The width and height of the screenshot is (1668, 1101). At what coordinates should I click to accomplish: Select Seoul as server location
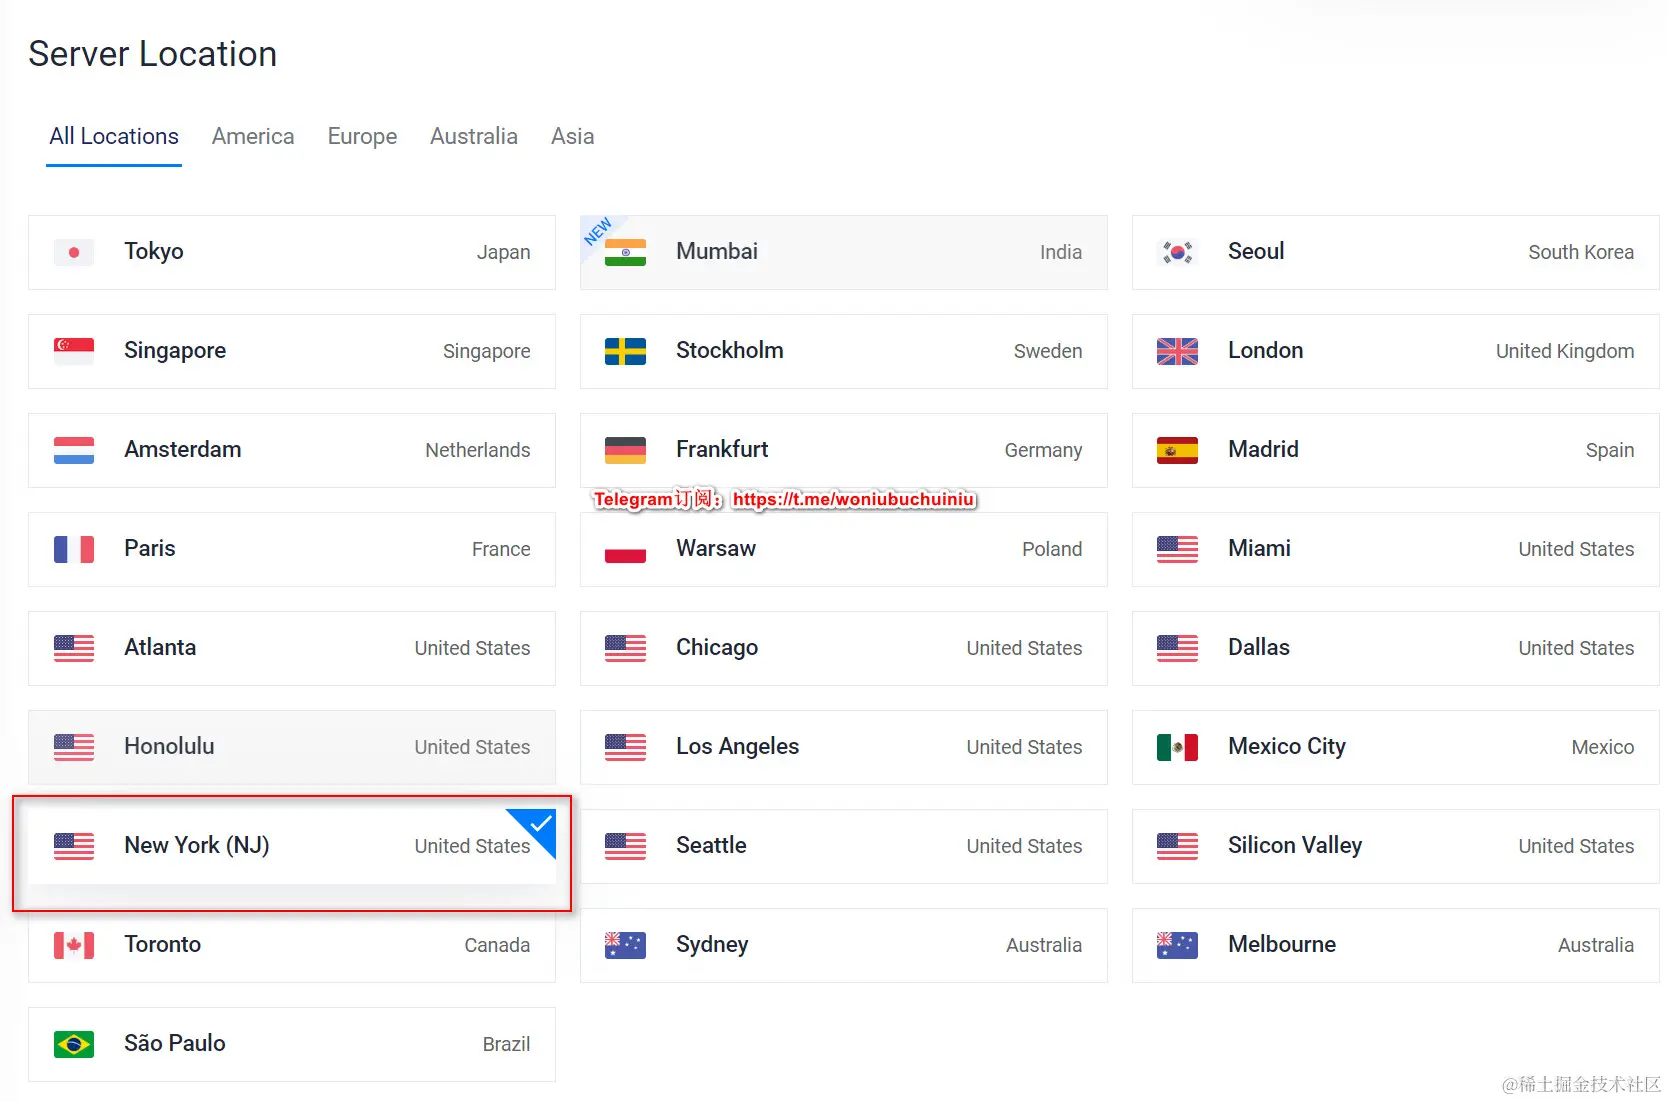[x=1396, y=252]
